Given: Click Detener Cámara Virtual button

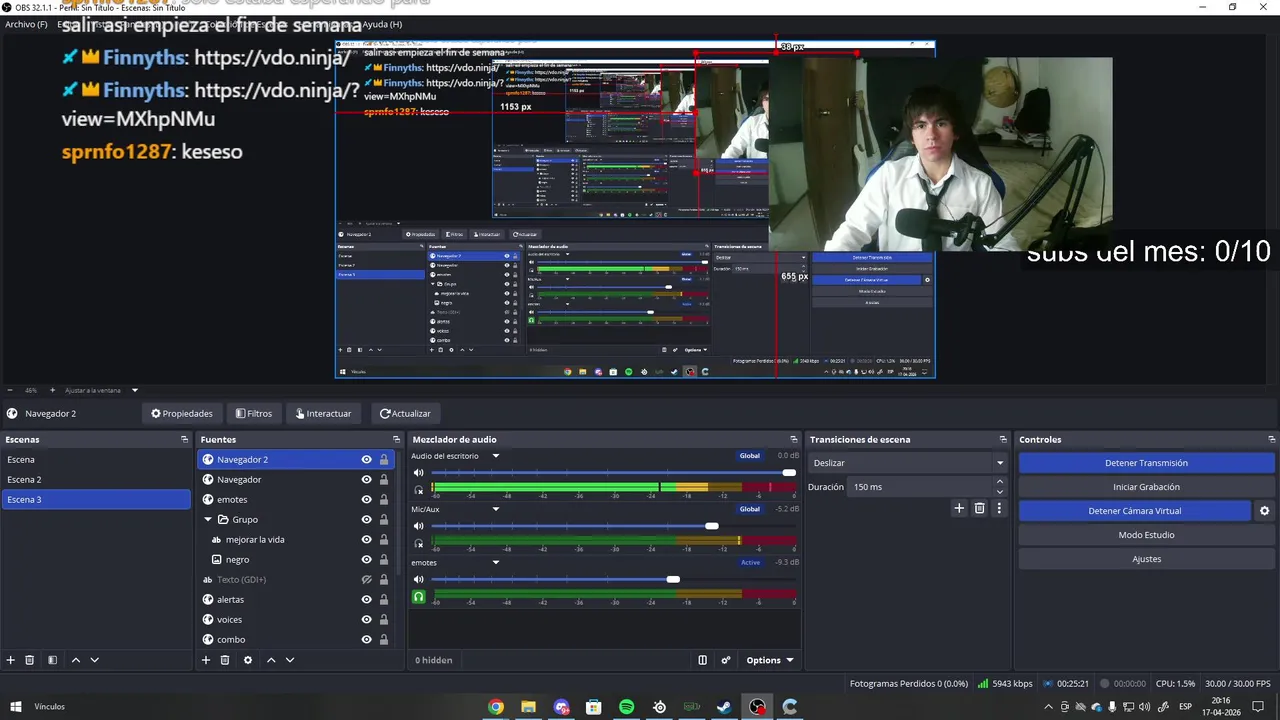Looking at the screenshot, I should click(x=1134, y=511).
